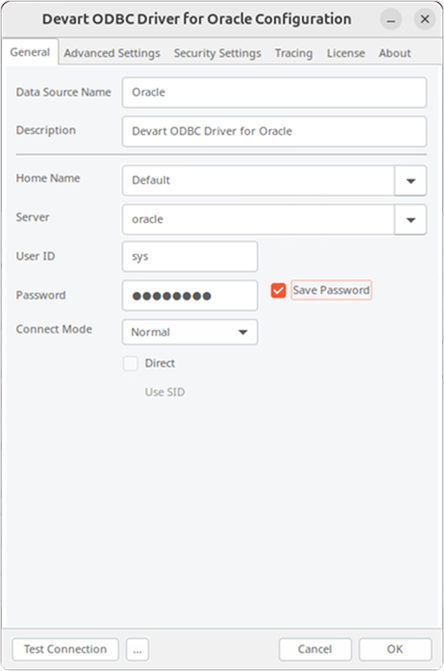
Task: Click the Connect Mode label
Action: pyautogui.click(x=54, y=329)
